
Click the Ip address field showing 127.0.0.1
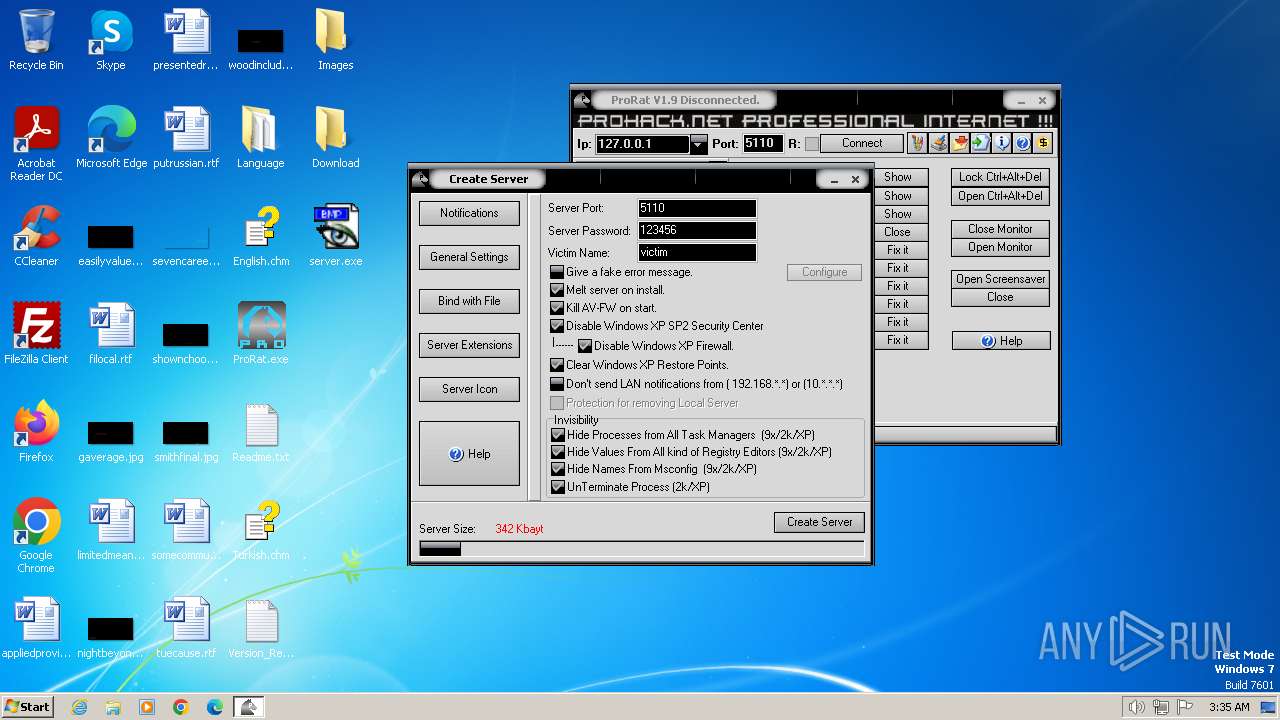pos(642,144)
